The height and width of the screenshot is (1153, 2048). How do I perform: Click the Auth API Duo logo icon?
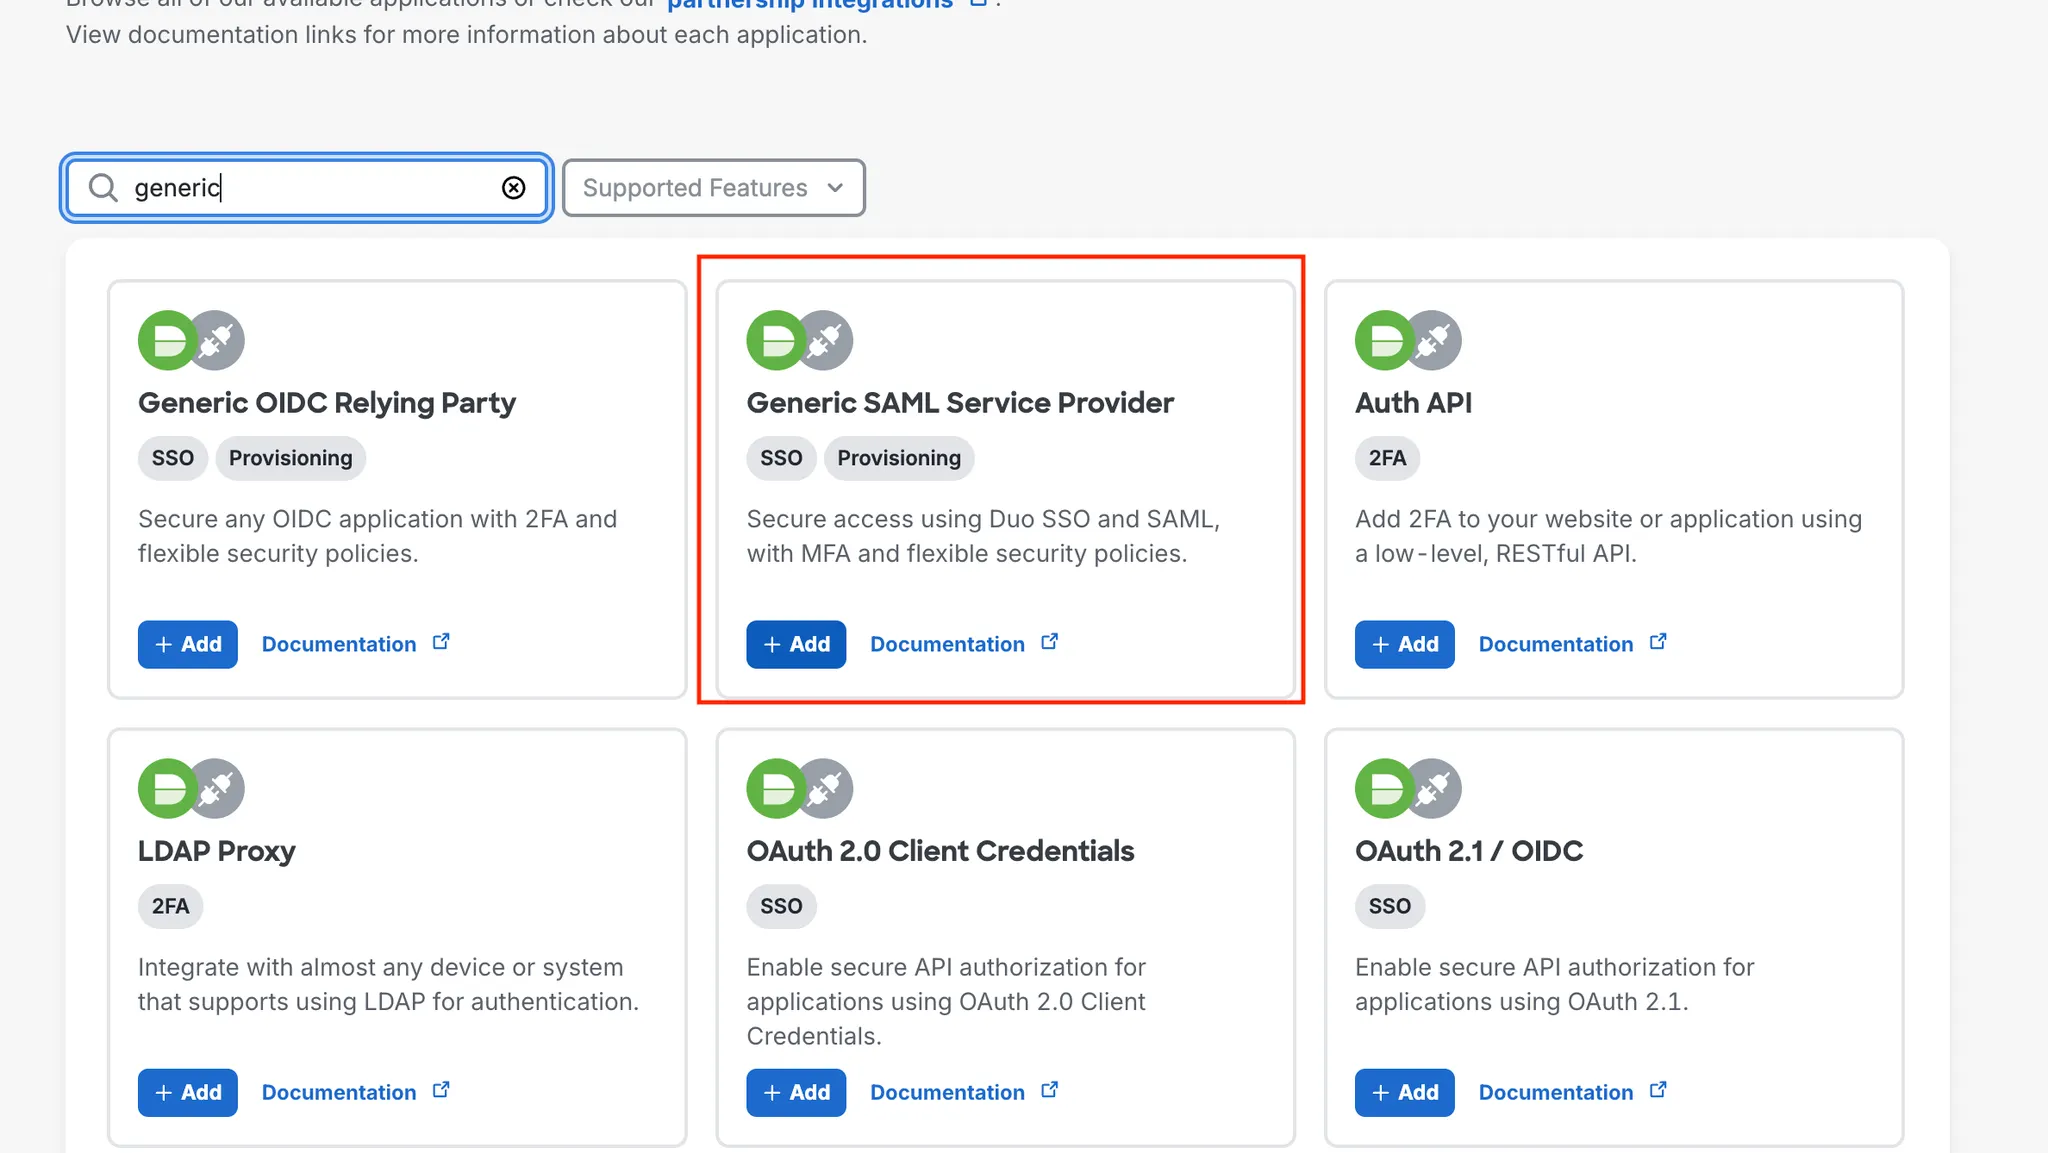point(1383,340)
